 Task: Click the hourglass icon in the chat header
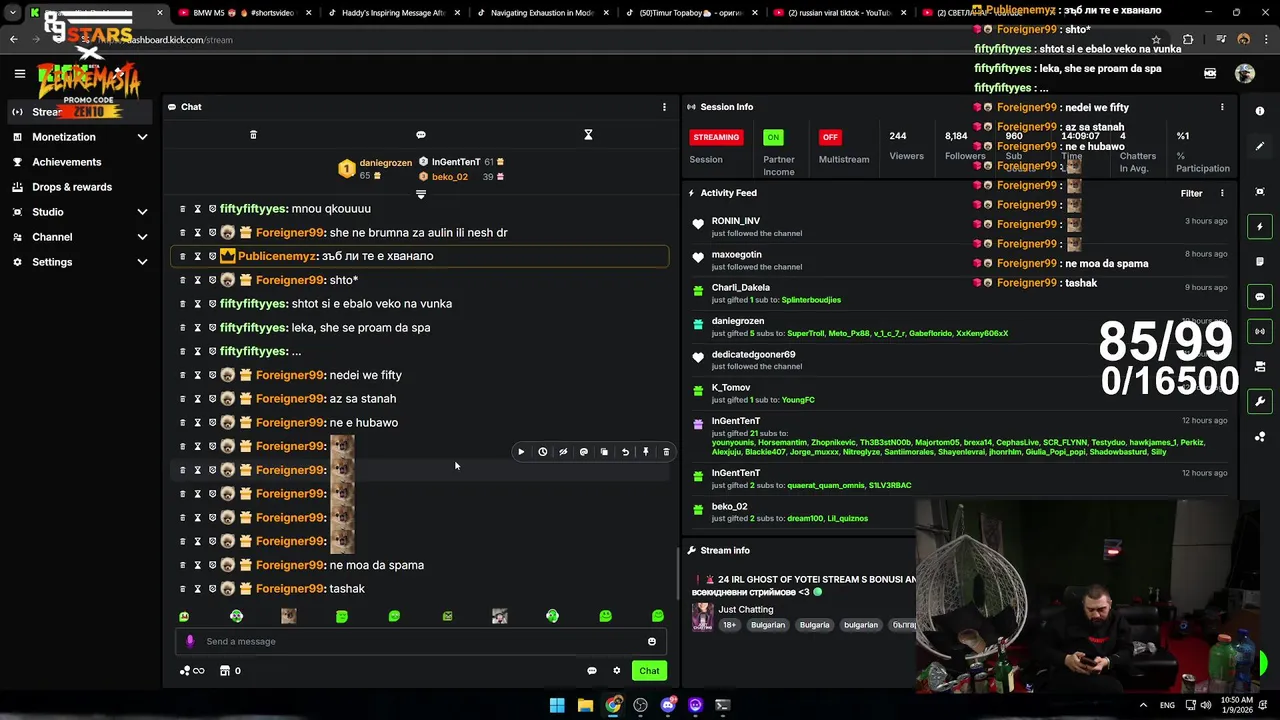coord(588,135)
